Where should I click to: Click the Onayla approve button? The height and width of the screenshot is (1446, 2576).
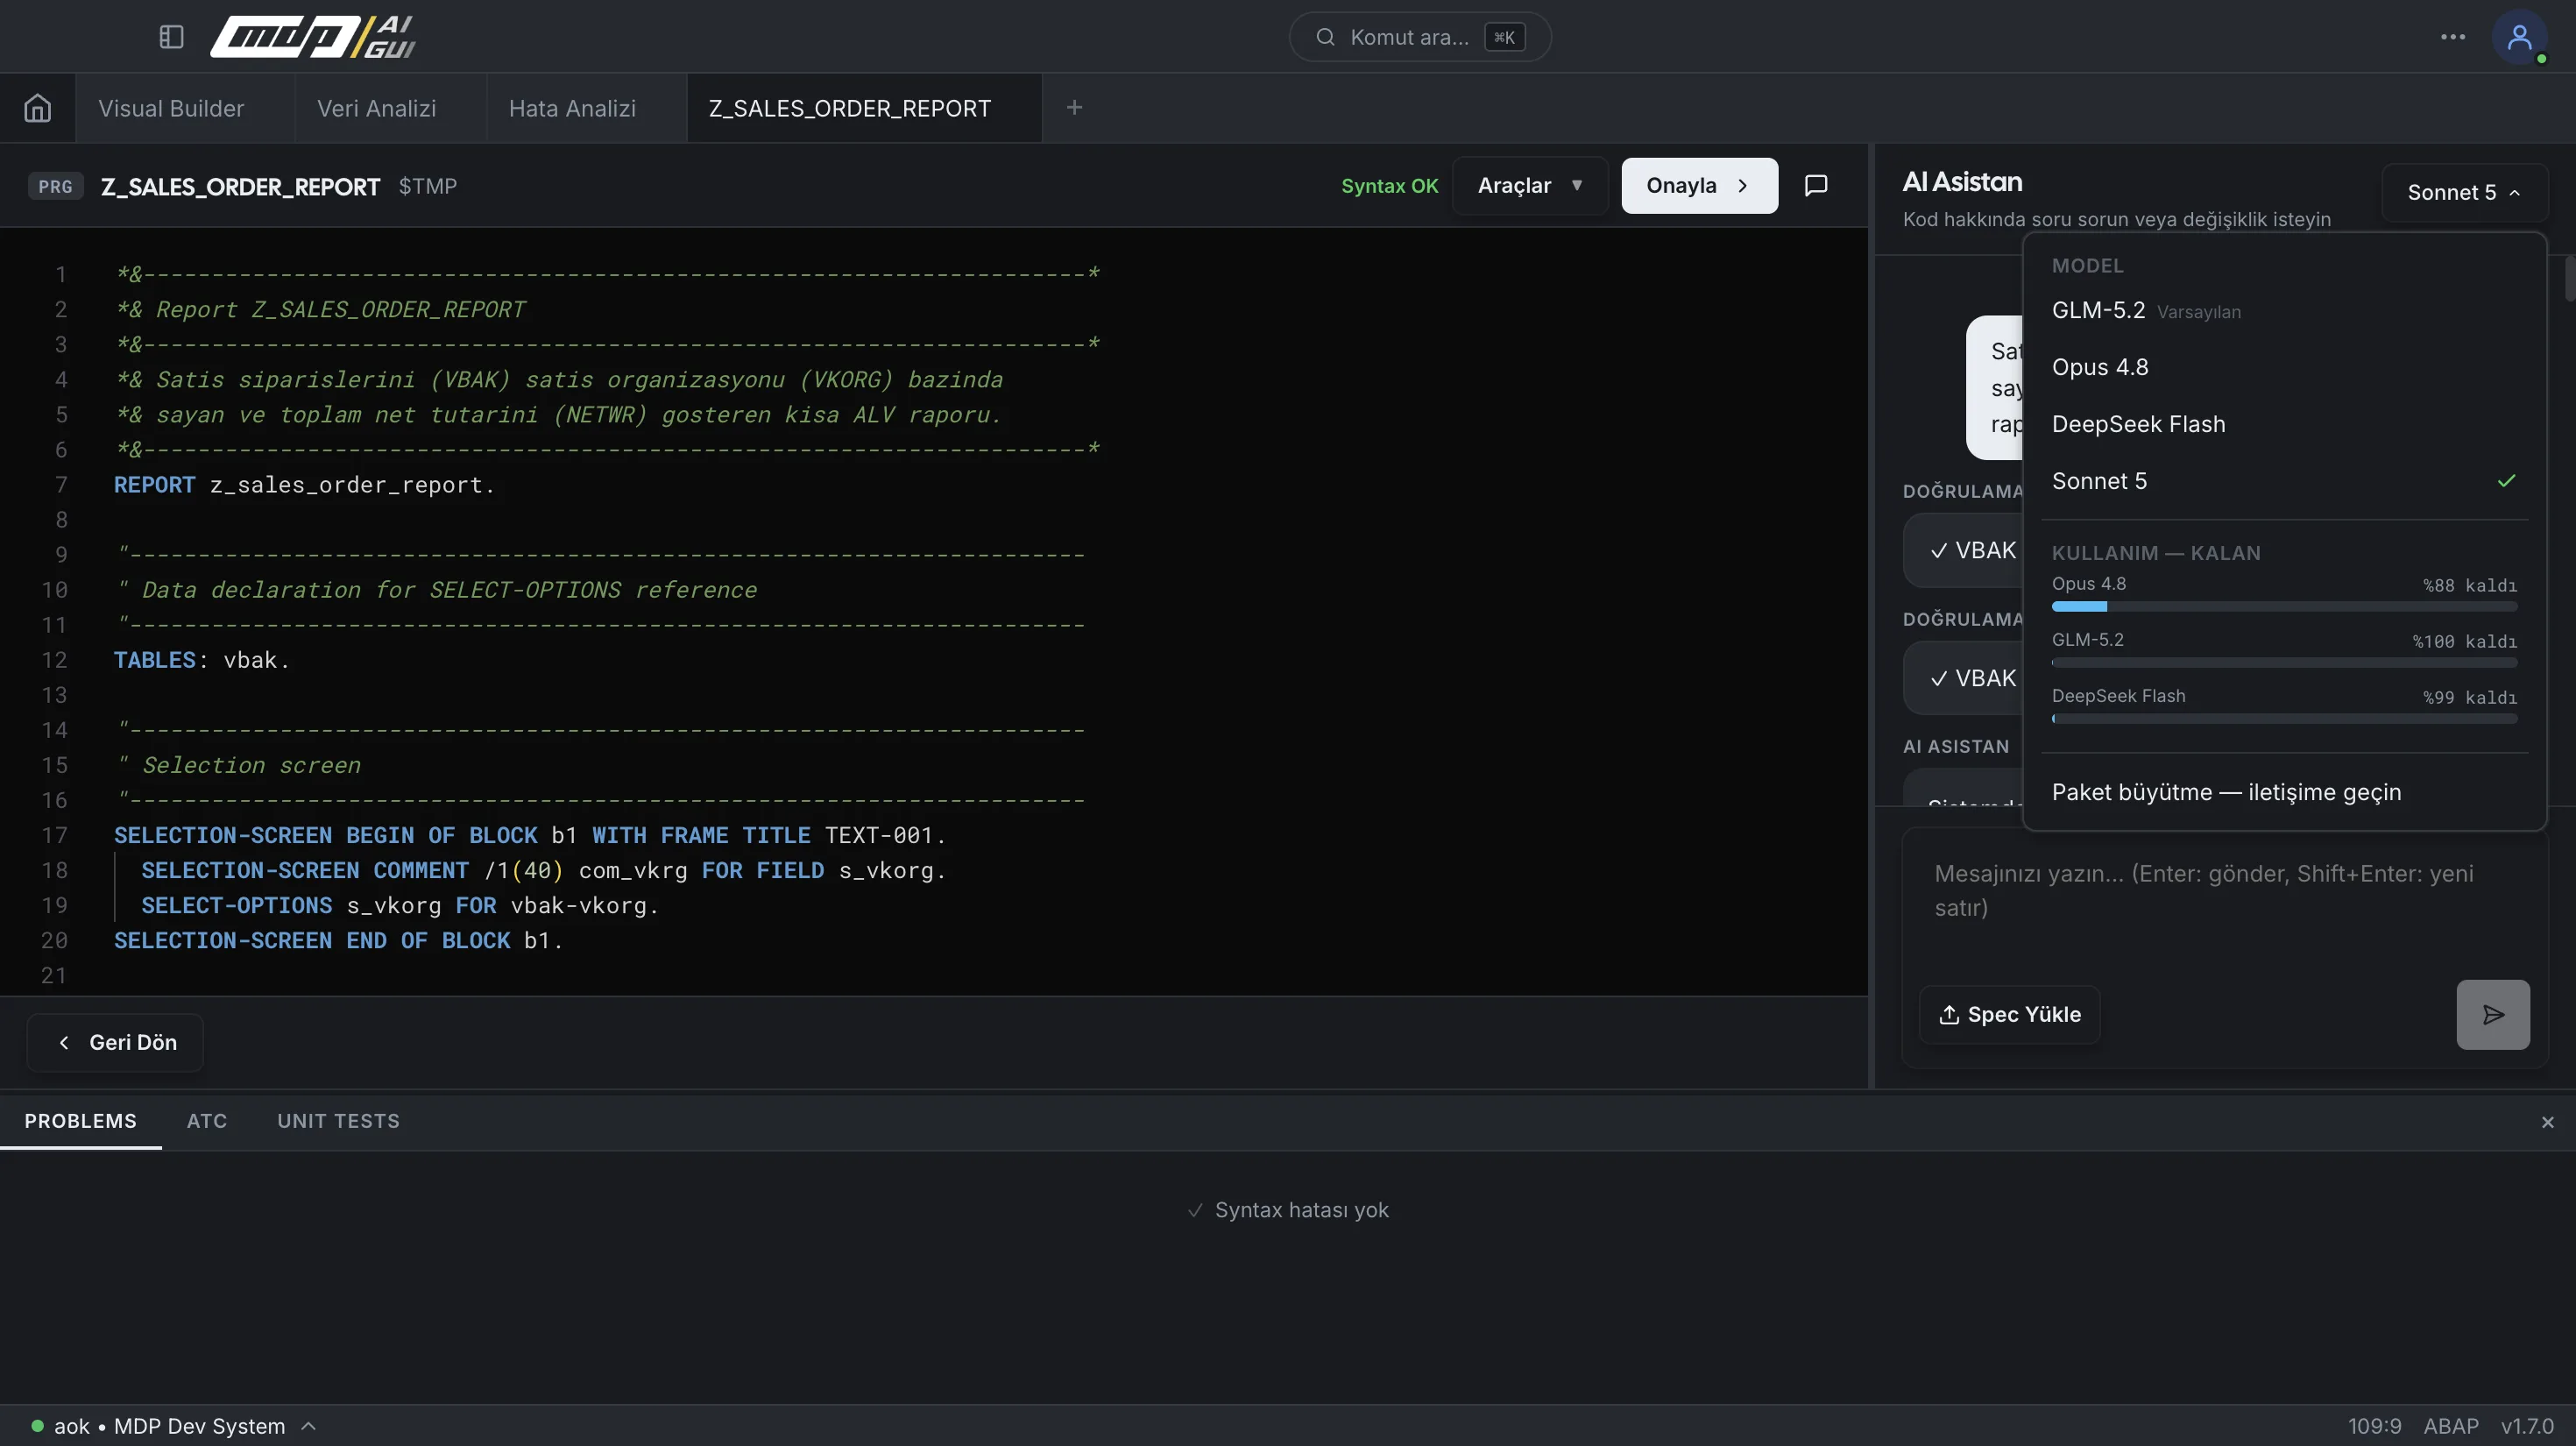coord(1699,185)
